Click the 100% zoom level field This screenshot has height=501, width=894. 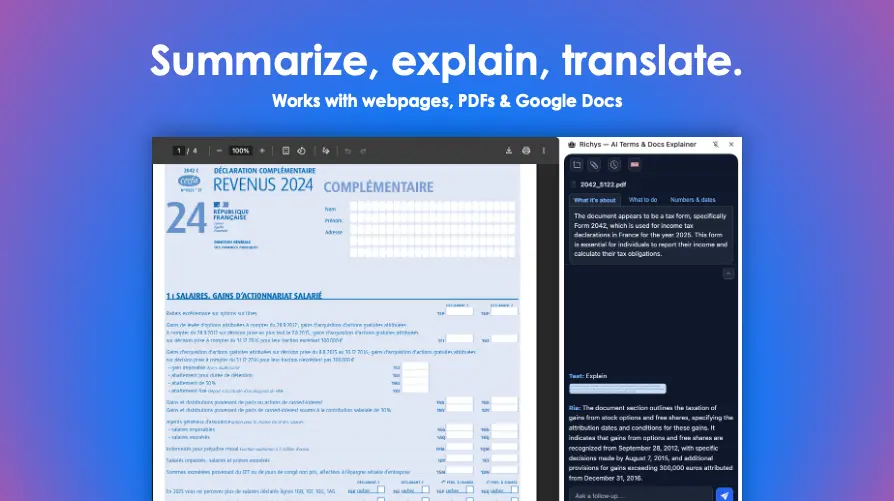(241, 151)
